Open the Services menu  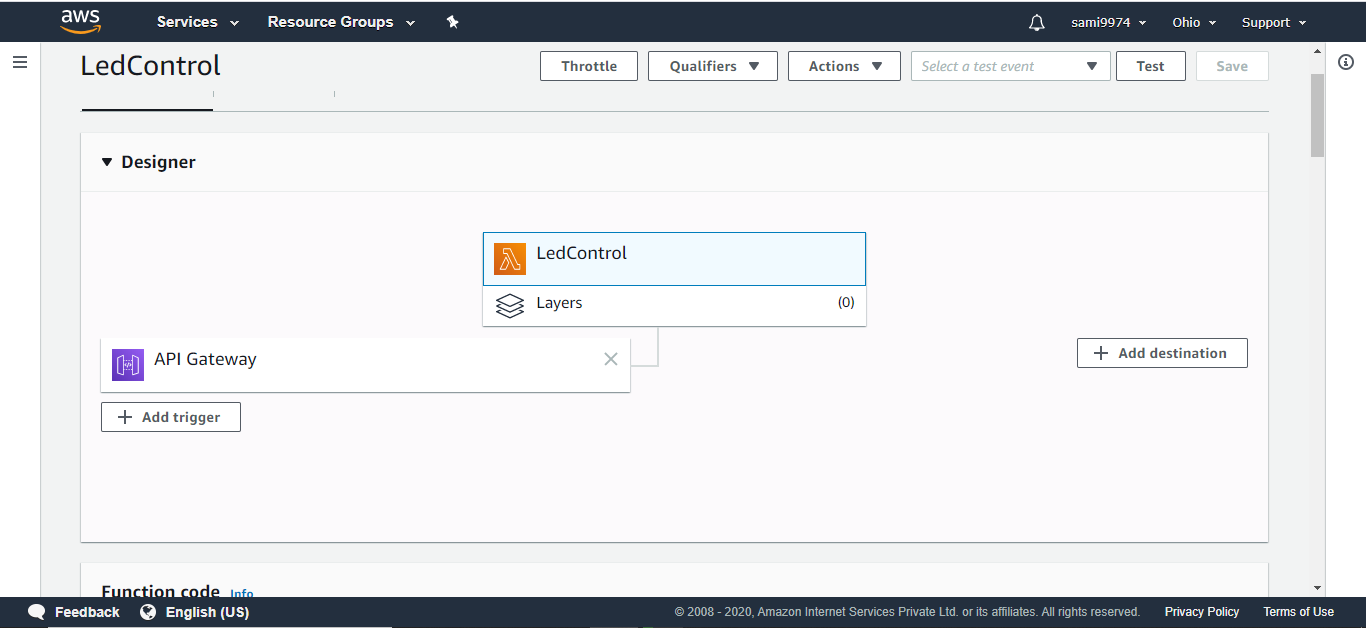click(198, 22)
